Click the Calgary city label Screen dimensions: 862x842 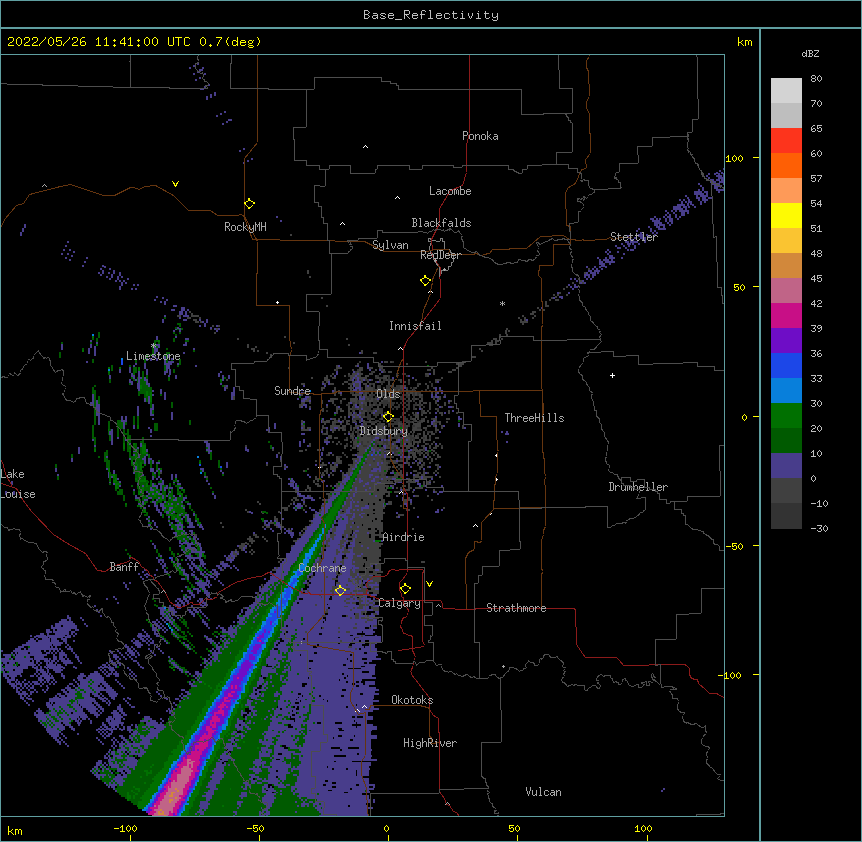click(399, 603)
